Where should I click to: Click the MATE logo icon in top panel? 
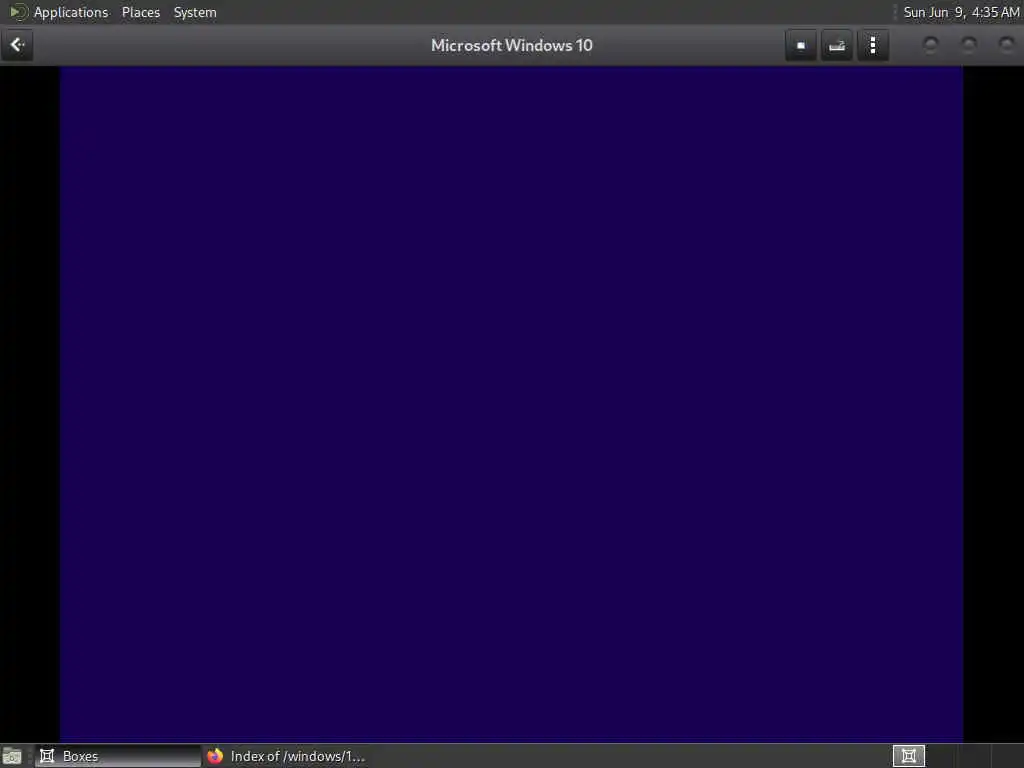point(18,12)
